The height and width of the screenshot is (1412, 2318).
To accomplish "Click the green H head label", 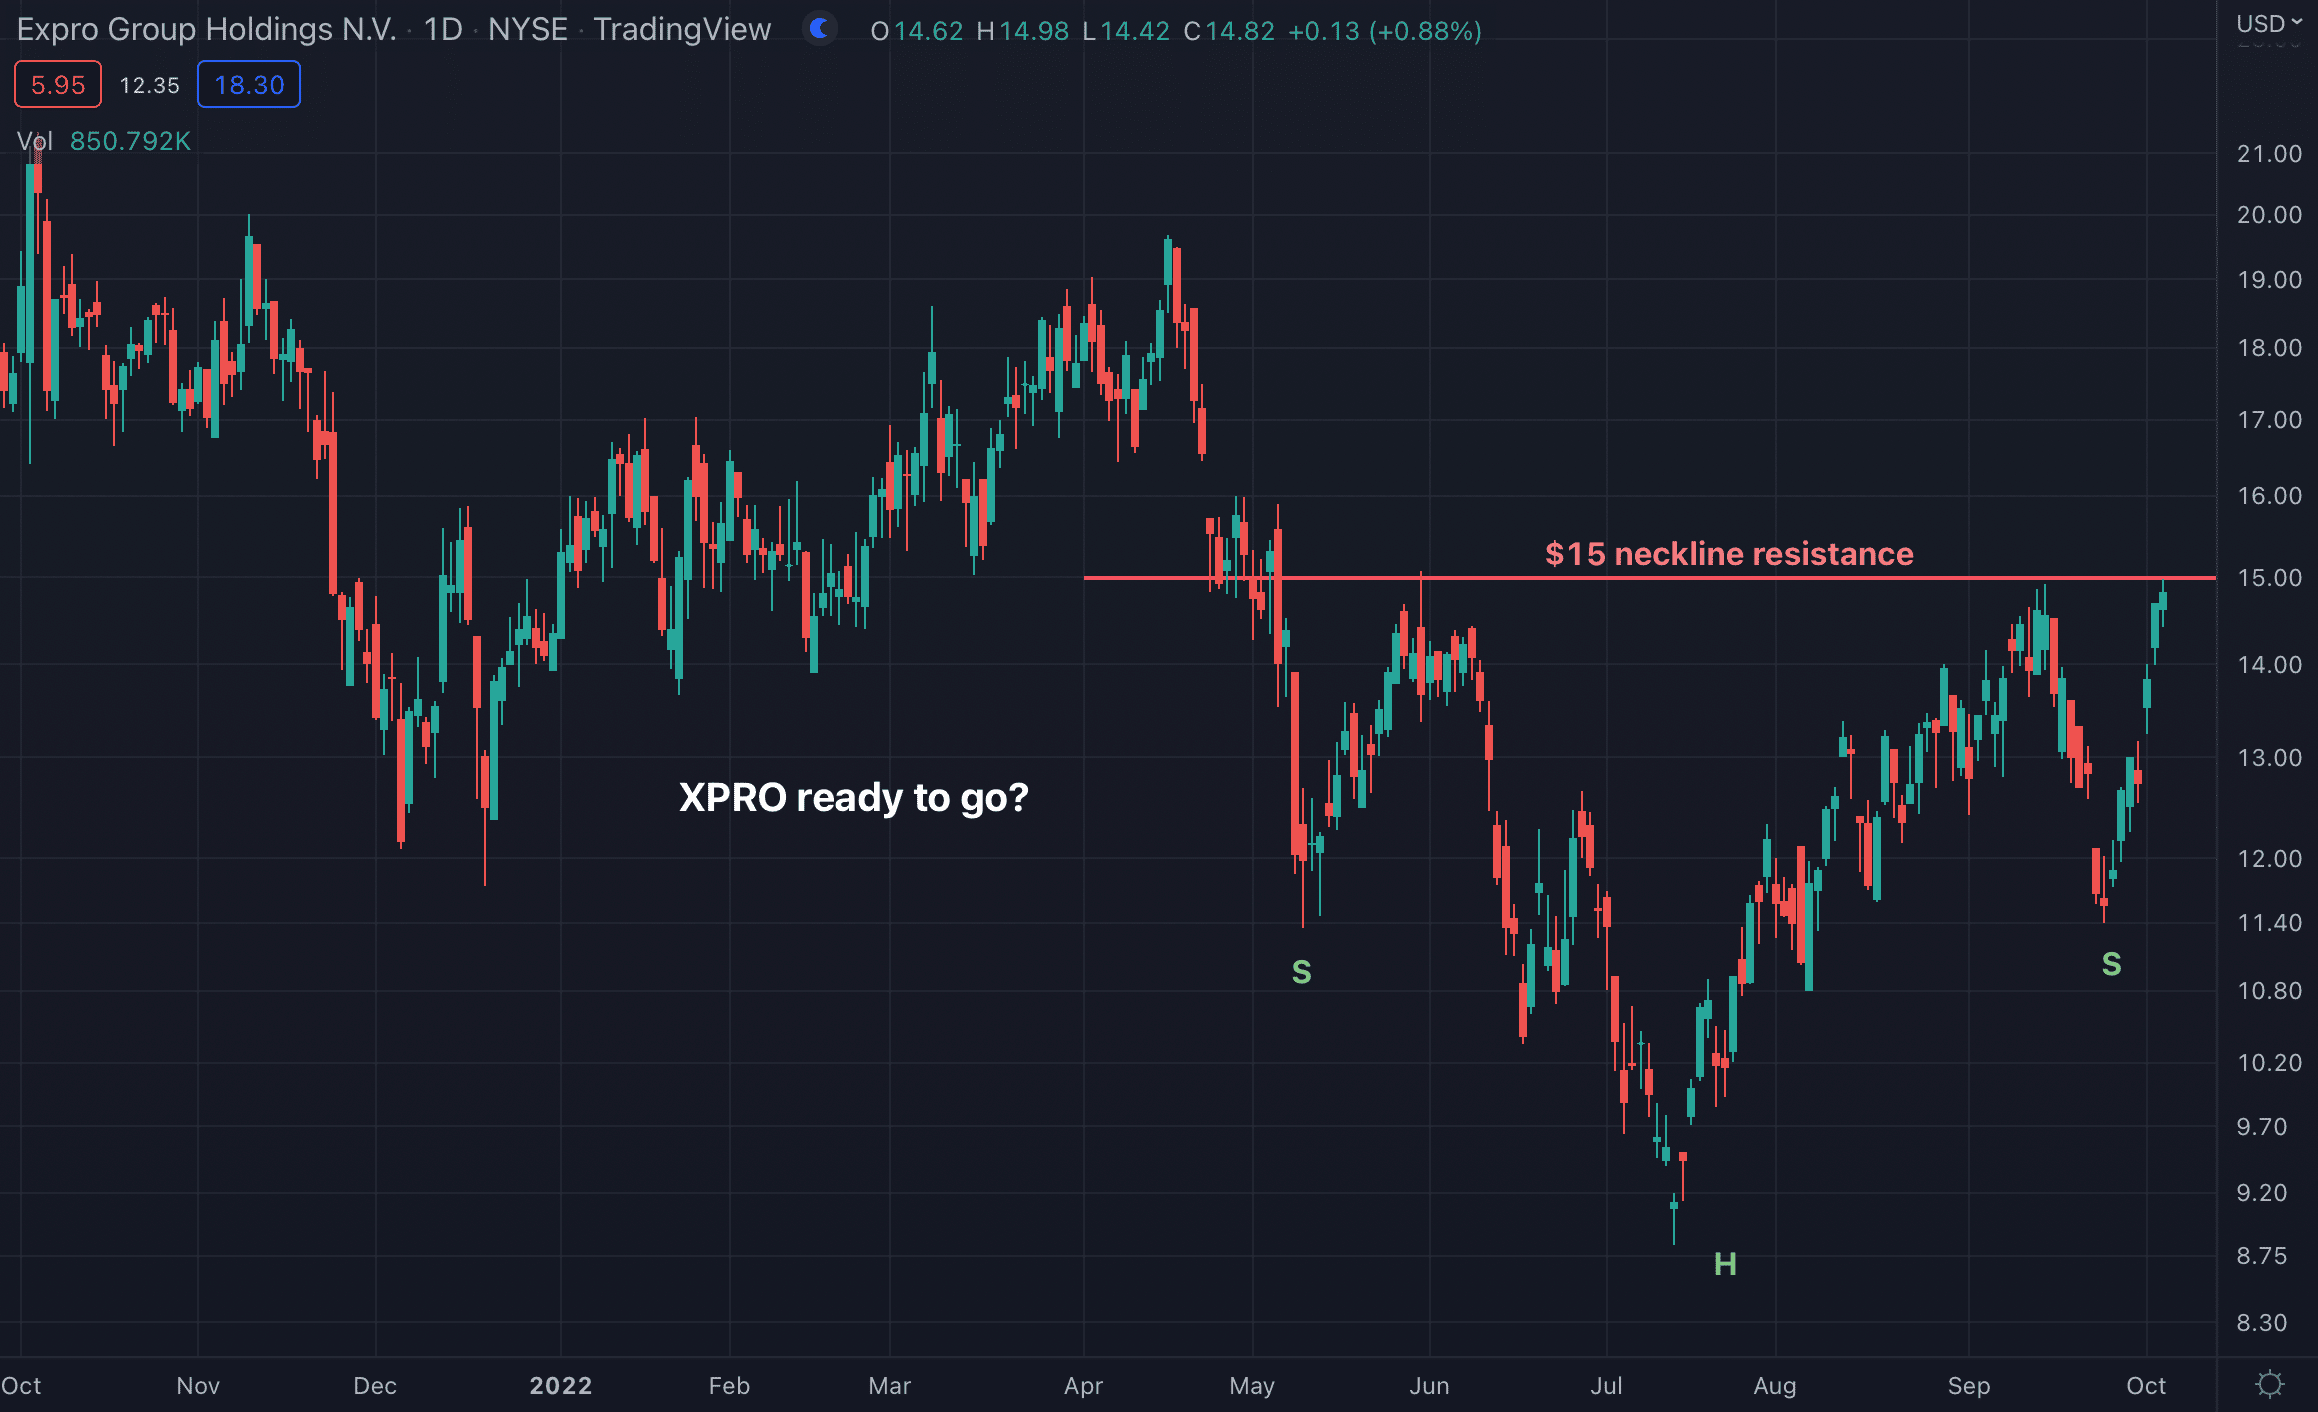I will 1725,1264.
